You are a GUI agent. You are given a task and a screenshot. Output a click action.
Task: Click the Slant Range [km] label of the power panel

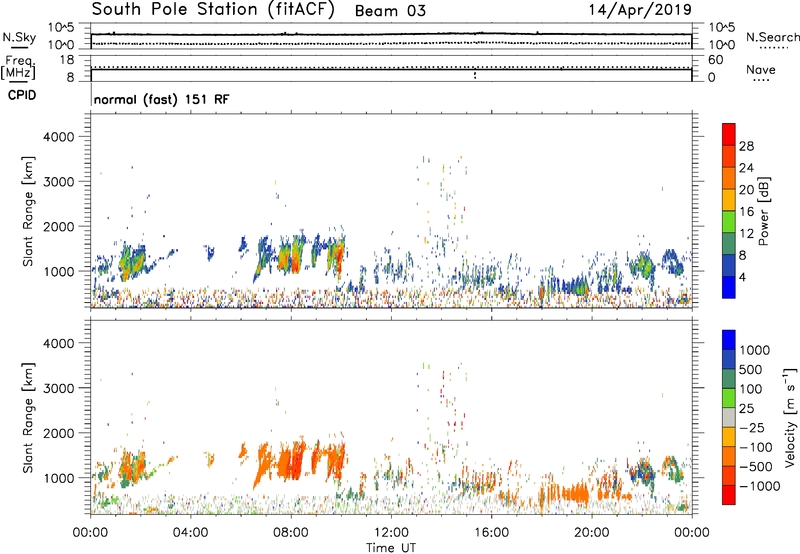pyautogui.click(x=28, y=211)
